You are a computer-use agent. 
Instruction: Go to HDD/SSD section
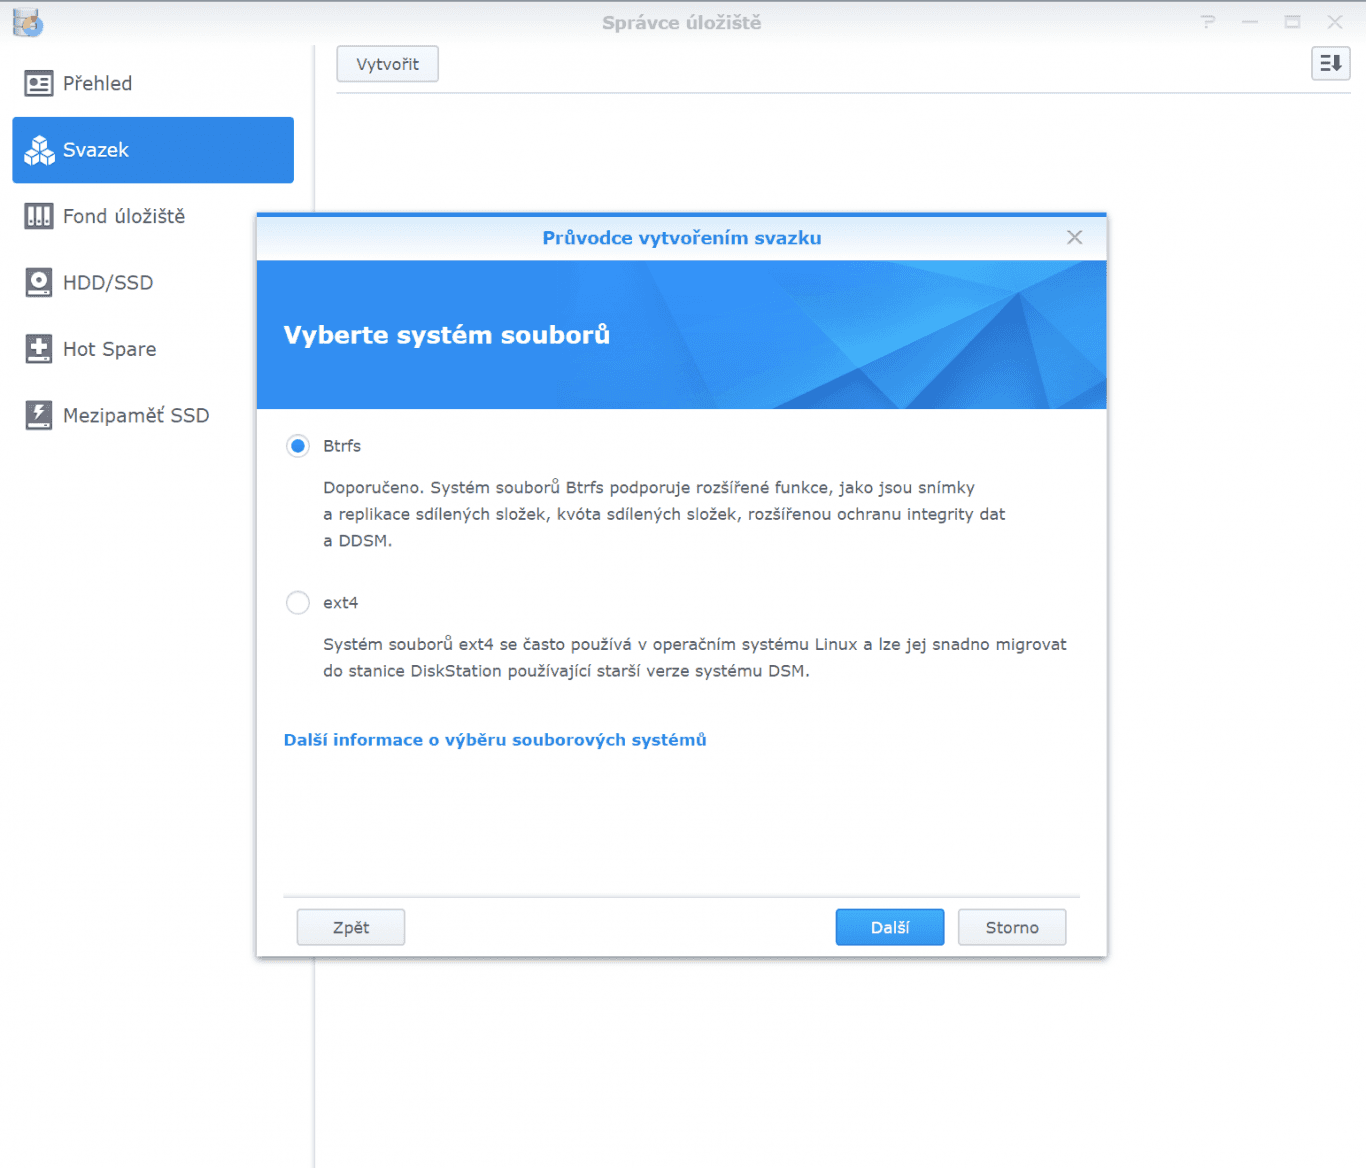coord(153,283)
